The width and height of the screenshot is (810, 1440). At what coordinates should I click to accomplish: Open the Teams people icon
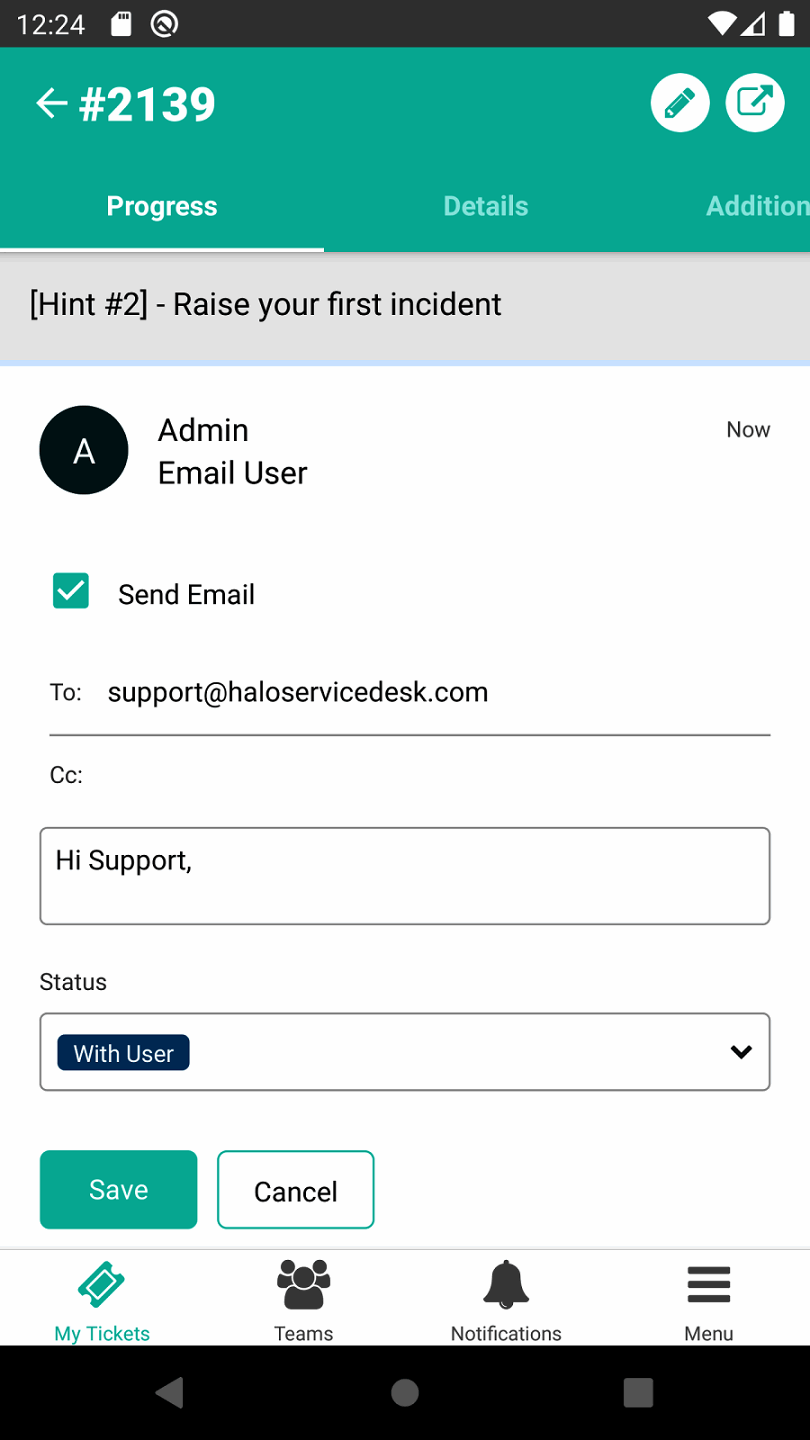pos(303,1285)
